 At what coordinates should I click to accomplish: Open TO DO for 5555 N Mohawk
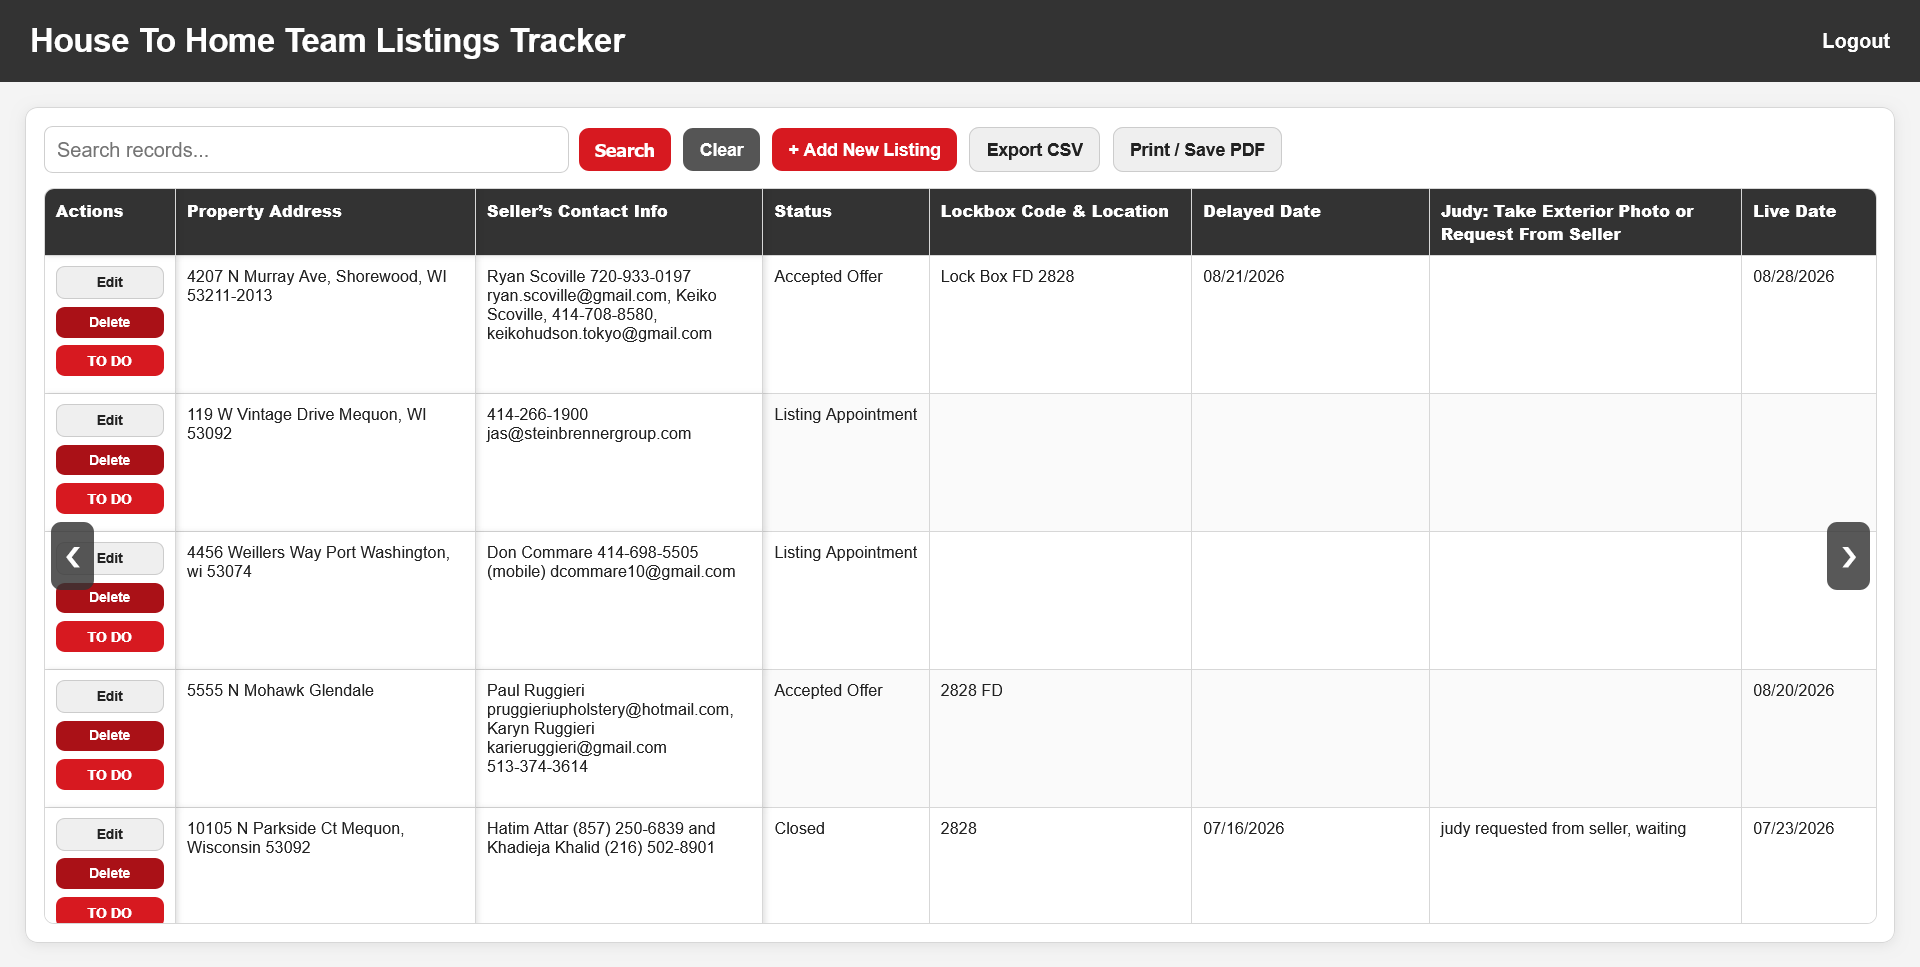110,775
